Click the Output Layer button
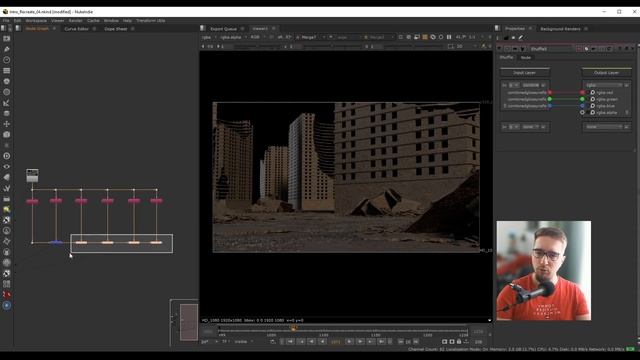This screenshot has width=640, height=360. (607, 73)
